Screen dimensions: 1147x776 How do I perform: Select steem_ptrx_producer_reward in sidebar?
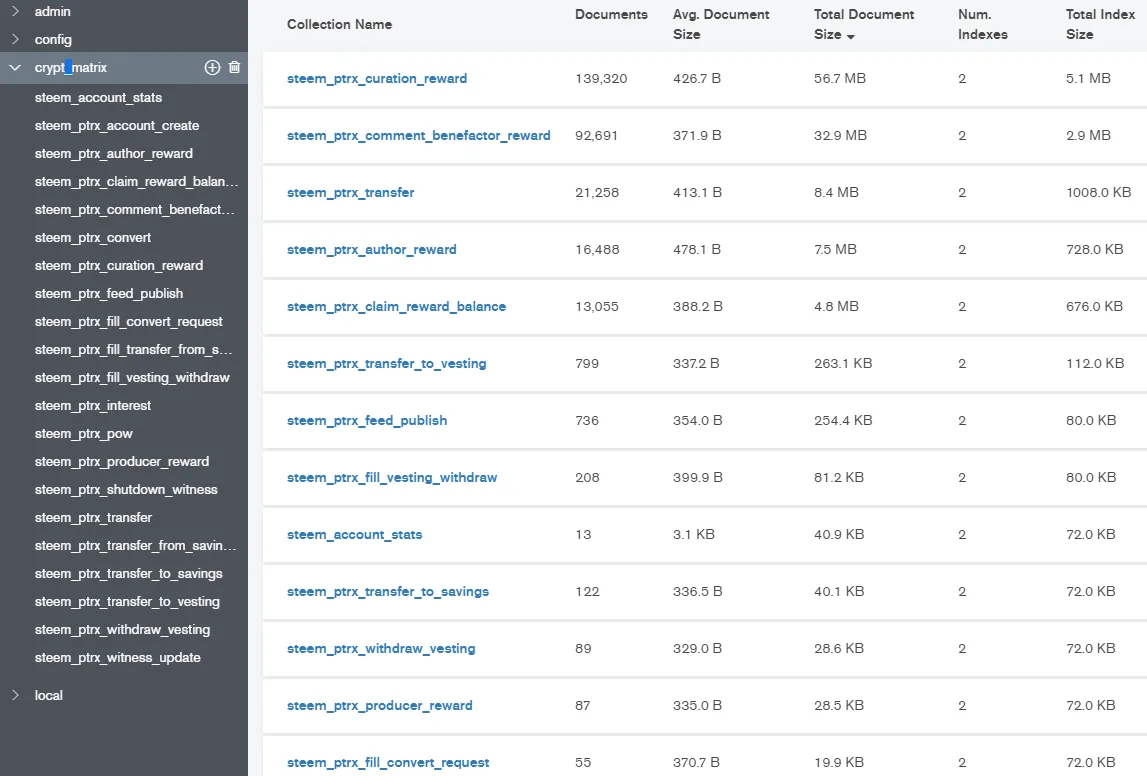coord(121,462)
